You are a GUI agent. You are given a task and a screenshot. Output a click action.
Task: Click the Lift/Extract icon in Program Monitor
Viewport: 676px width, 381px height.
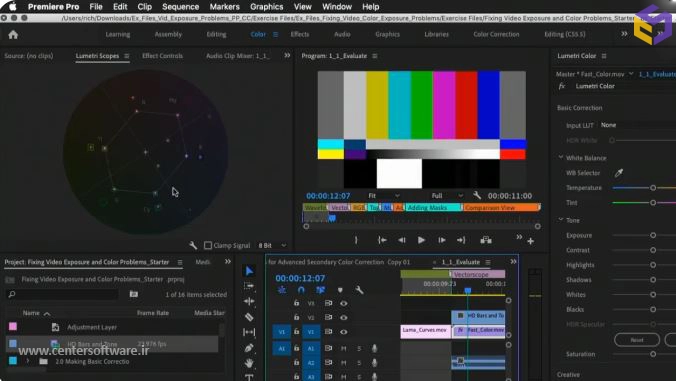click(x=486, y=240)
